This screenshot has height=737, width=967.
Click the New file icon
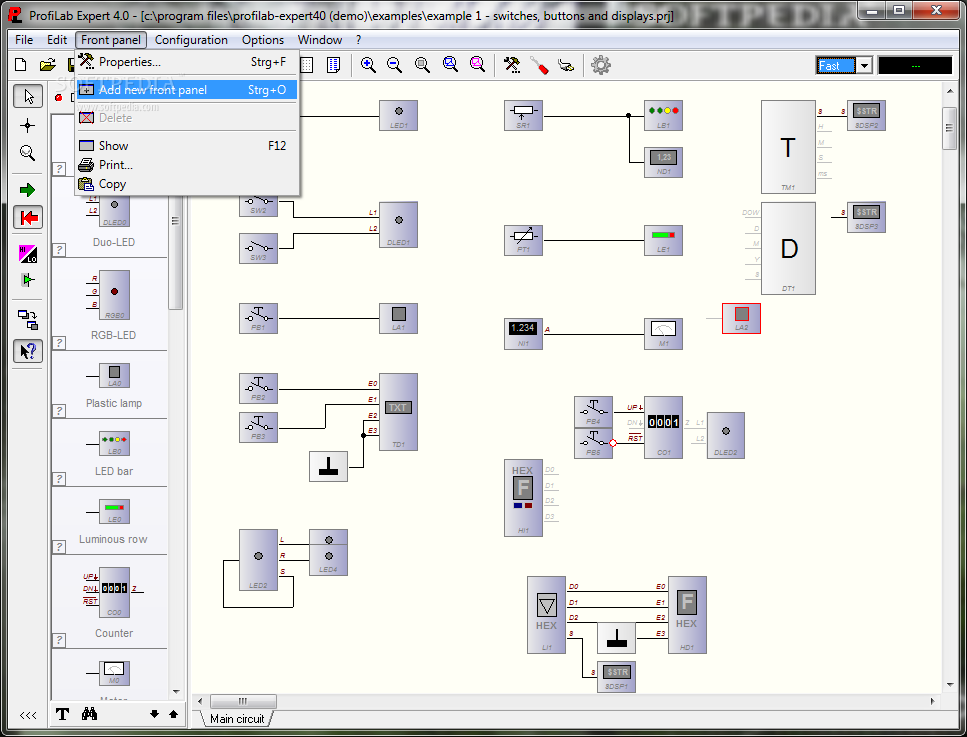tap(21, 65)
